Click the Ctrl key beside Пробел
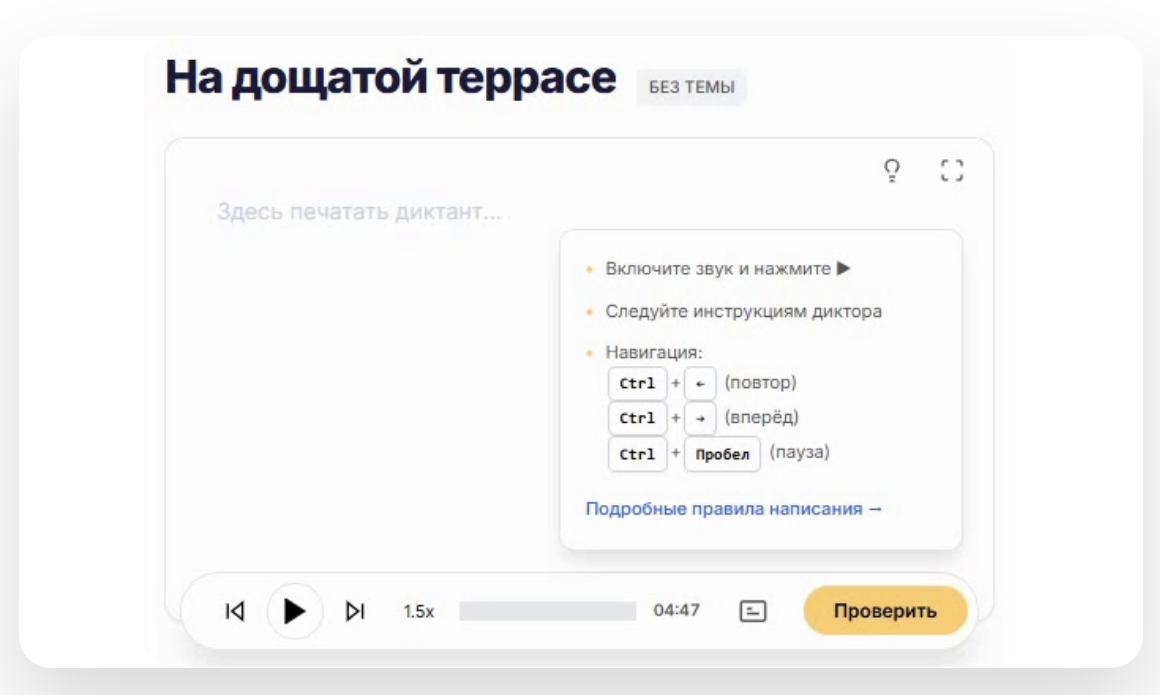The height and width of the screenshot is (695, 1160). click(x=637, y=454)
